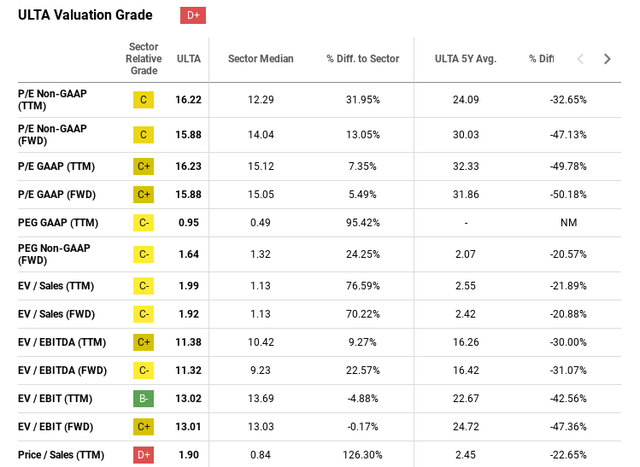This screenshot has height=467, width=640.
Task: Click the C grade badge for P/E Non-GAAP (TTM)
Action: pos(143,100)
